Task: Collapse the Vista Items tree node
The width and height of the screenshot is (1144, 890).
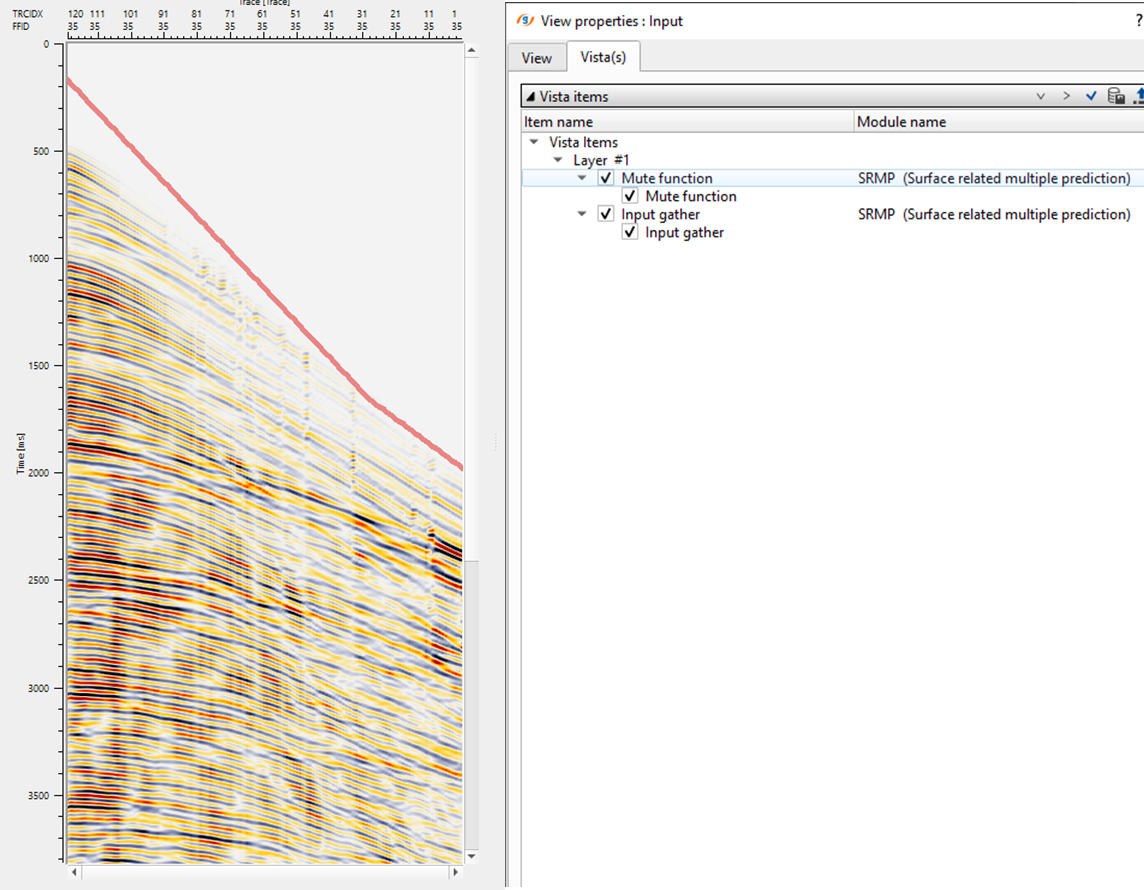Action: tap(535, 142)
